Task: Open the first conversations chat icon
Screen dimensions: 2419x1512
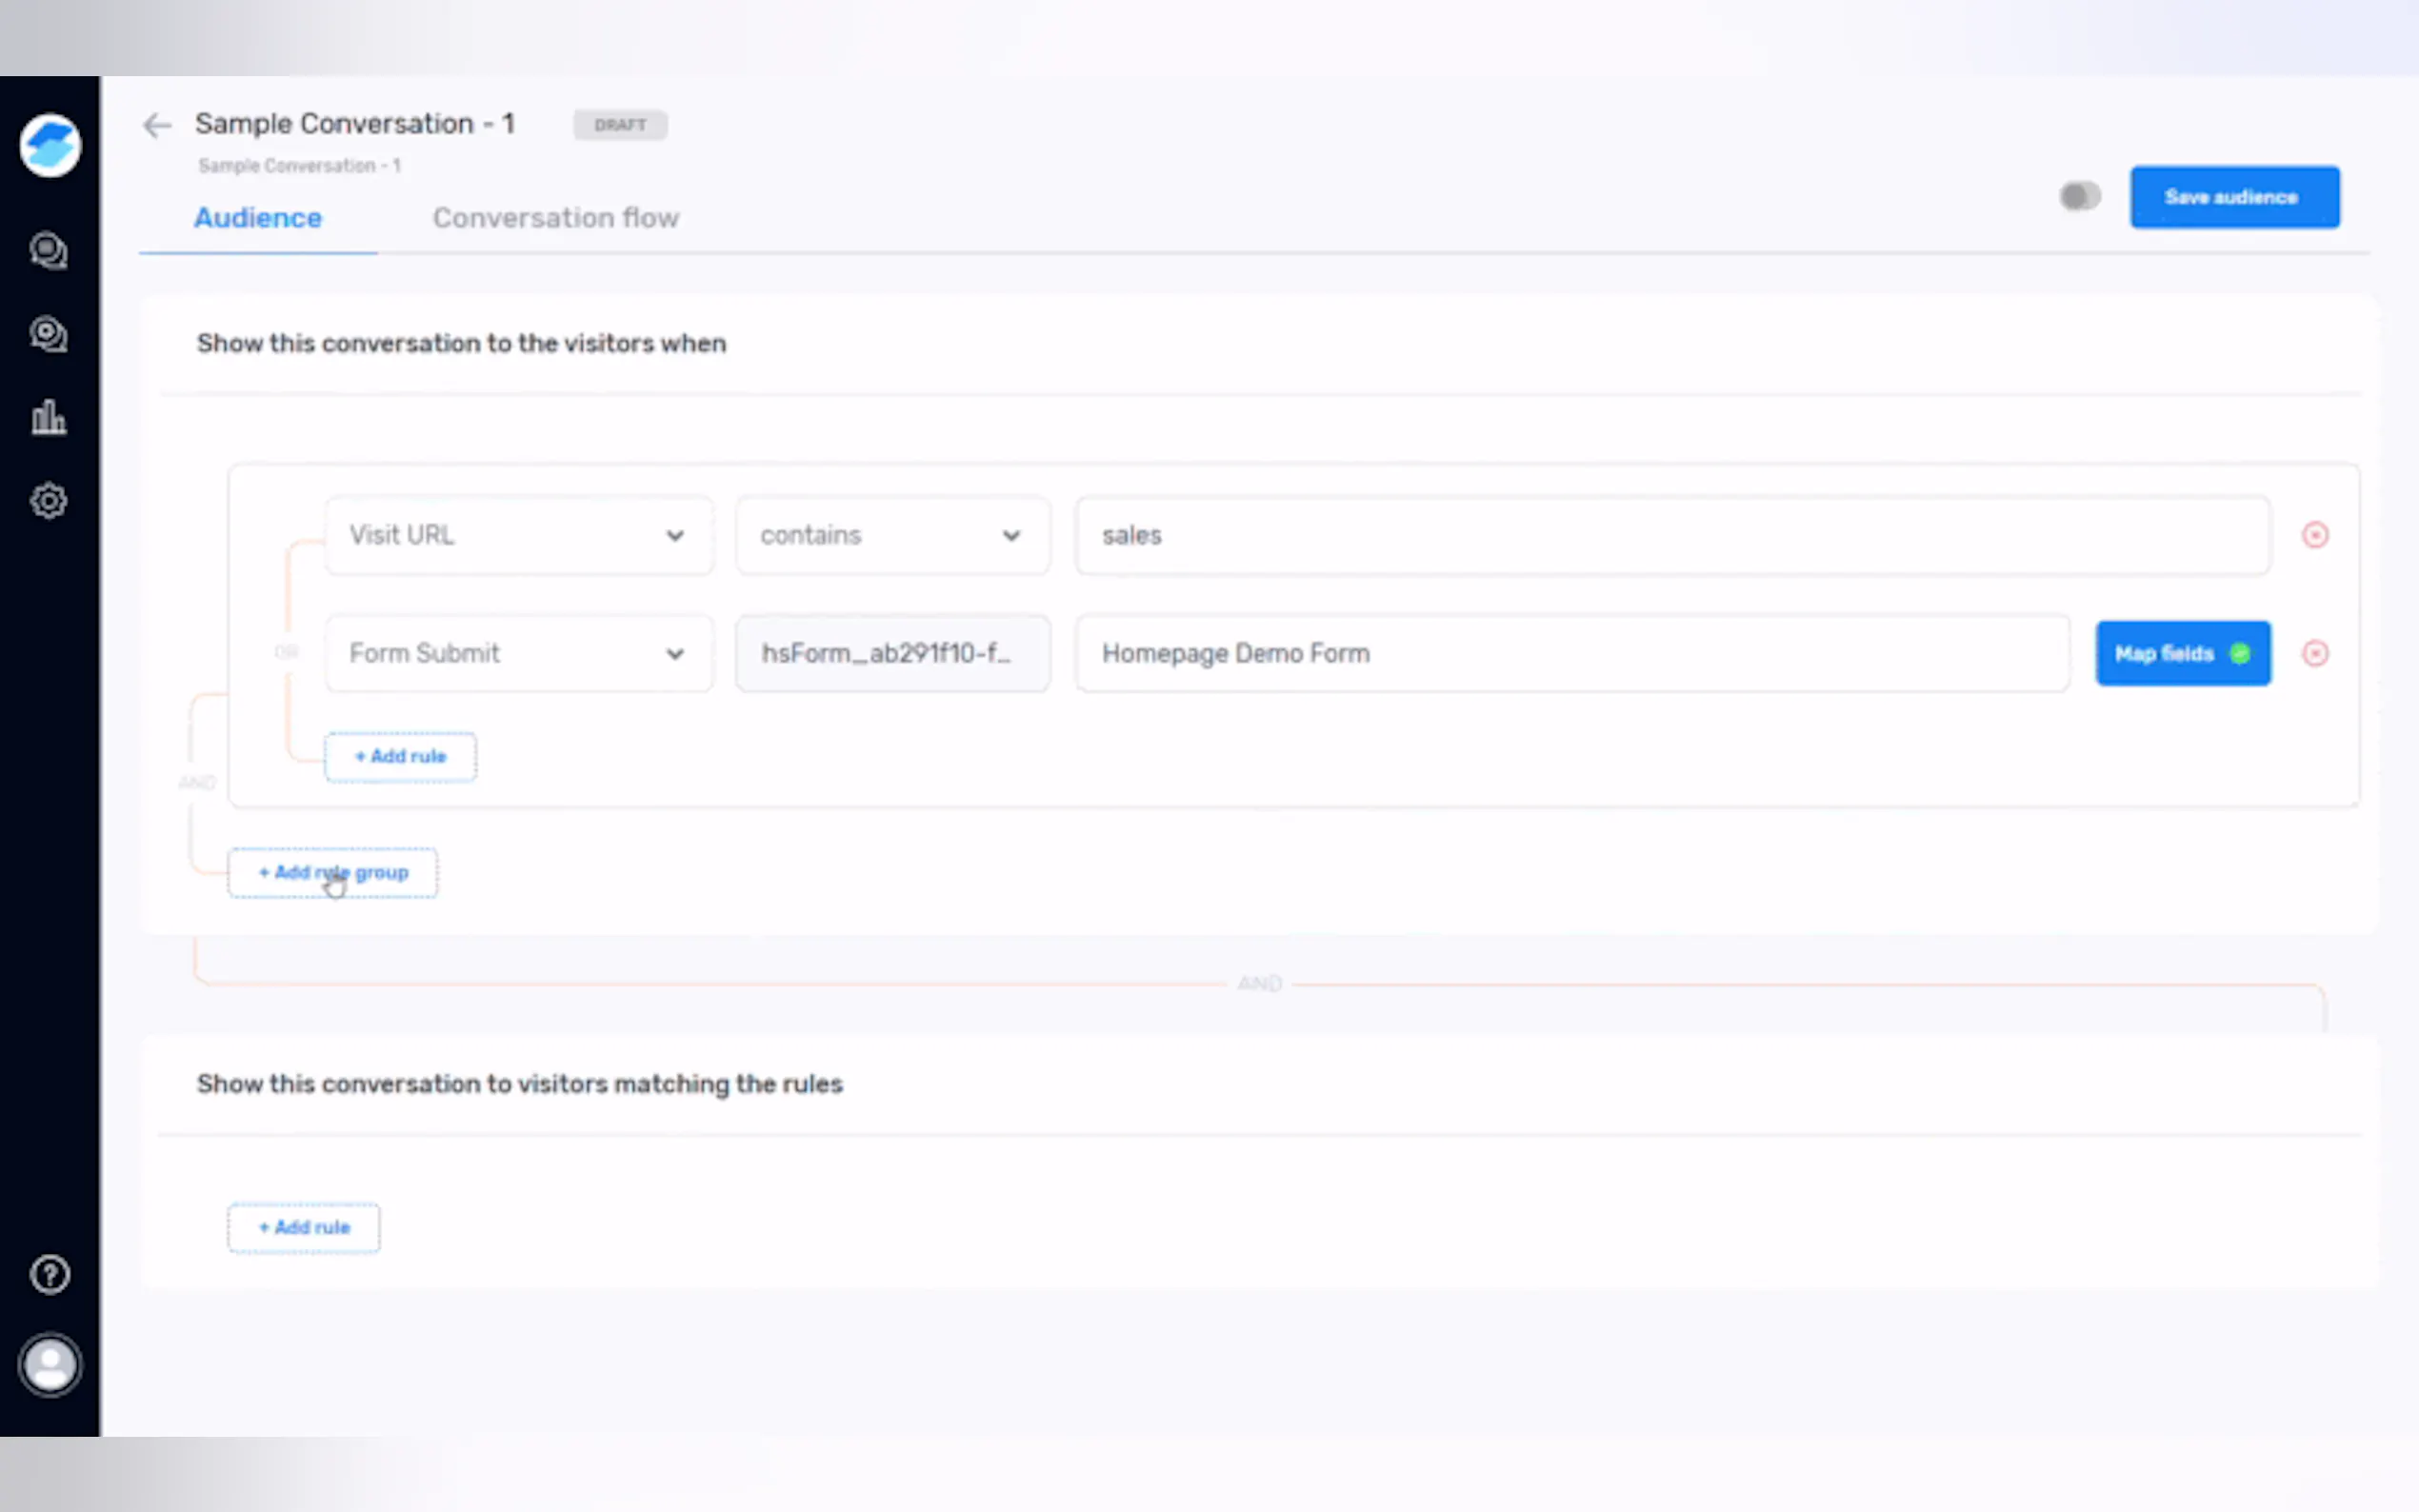Action: pos(49,250)
